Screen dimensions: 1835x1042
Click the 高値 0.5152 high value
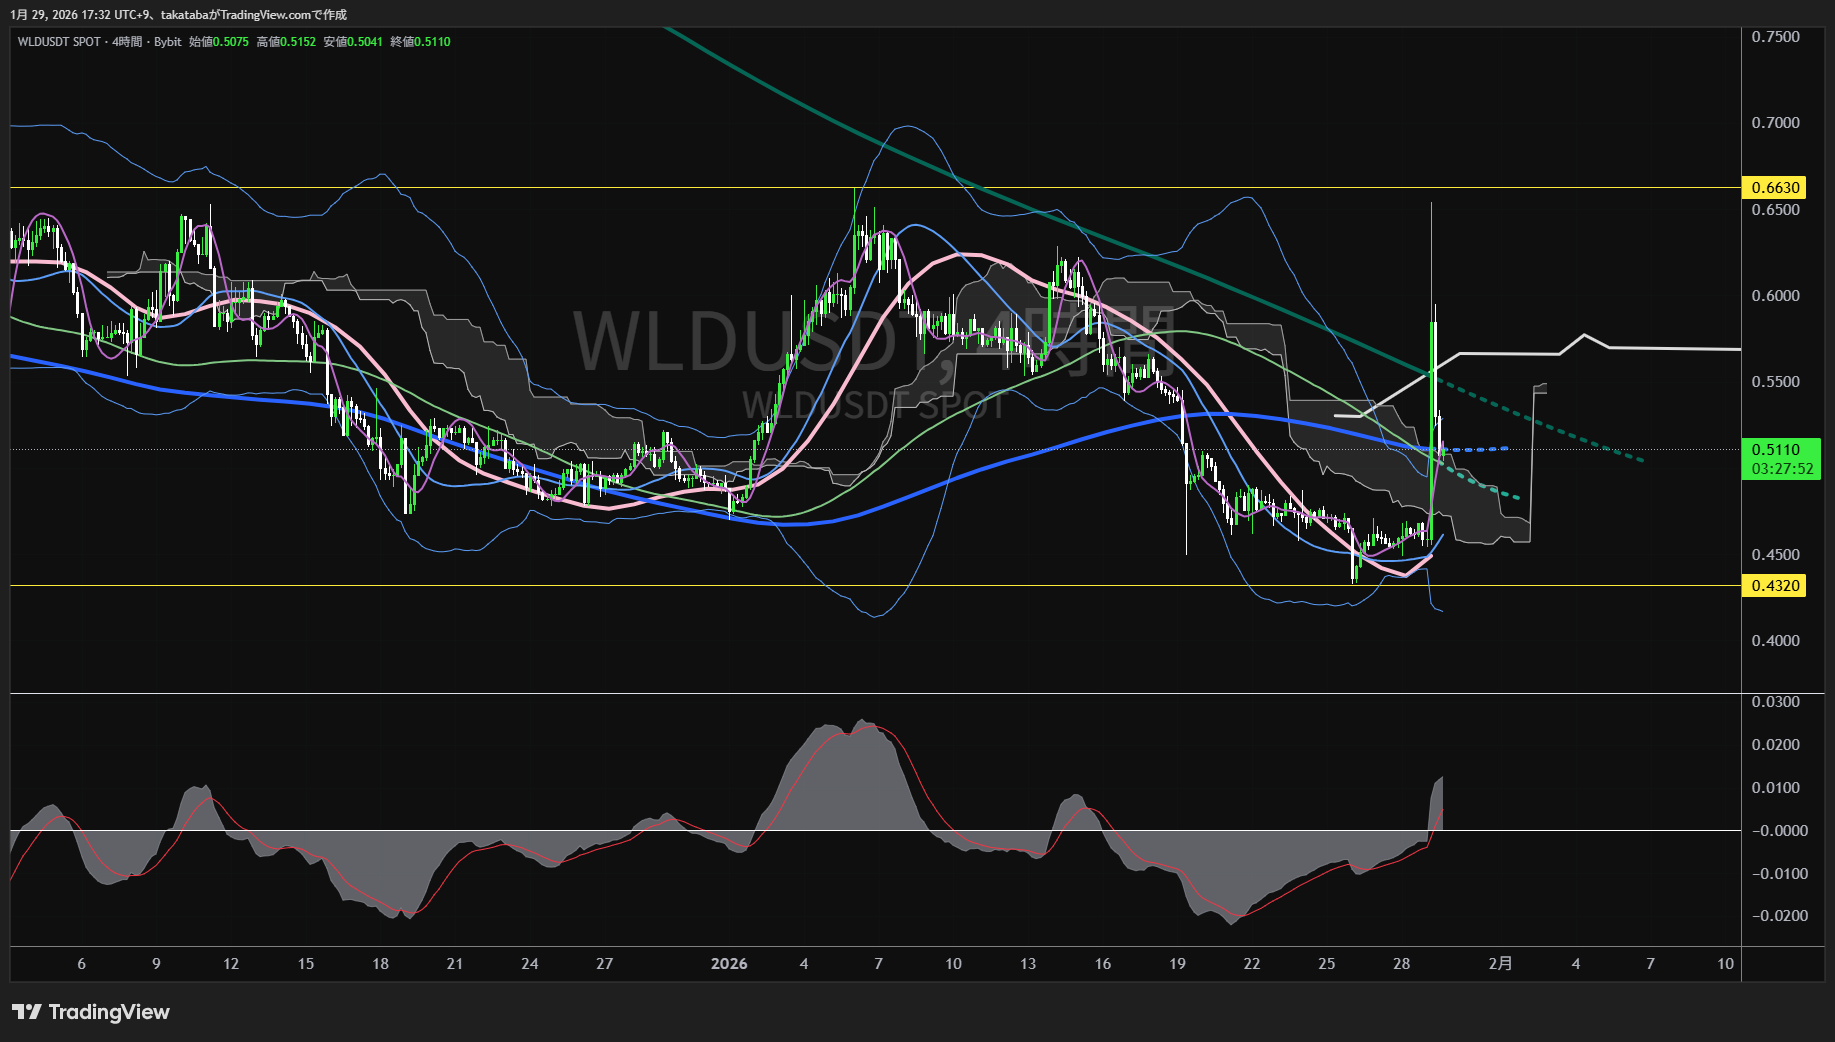(286, 42)
